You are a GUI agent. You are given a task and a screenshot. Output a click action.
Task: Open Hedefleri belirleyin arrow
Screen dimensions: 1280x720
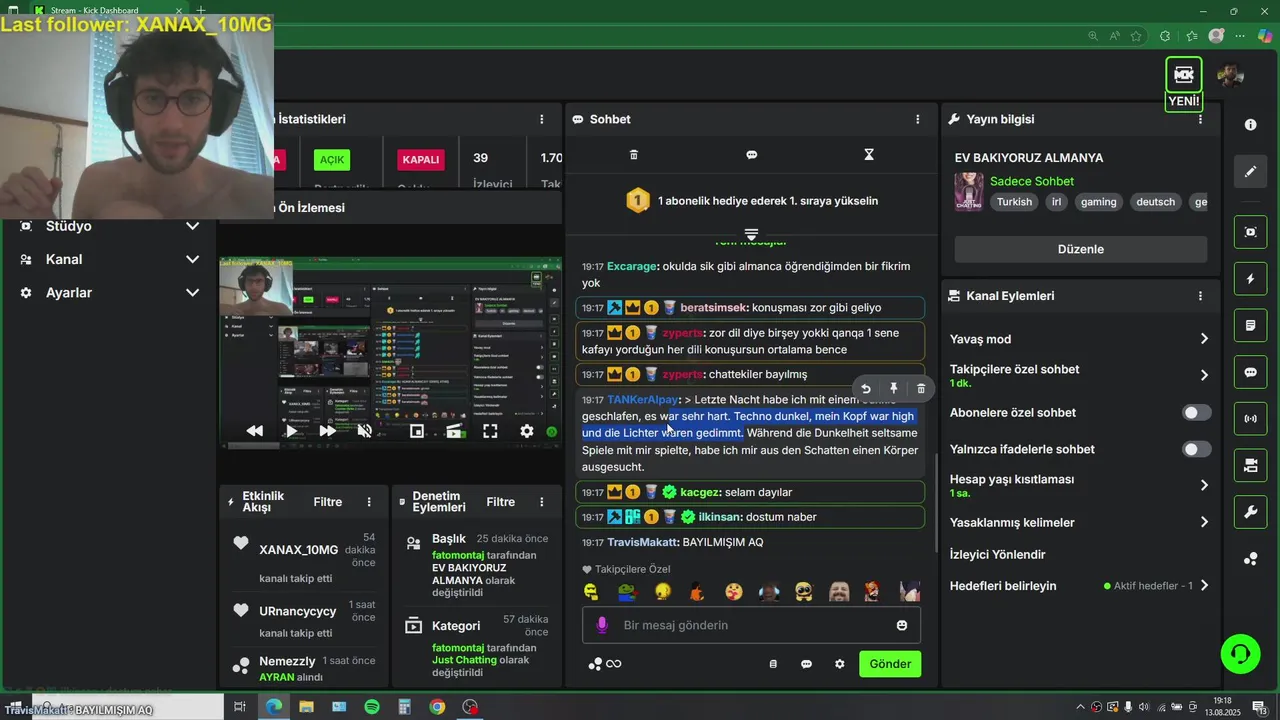[x=1204, y=586]
